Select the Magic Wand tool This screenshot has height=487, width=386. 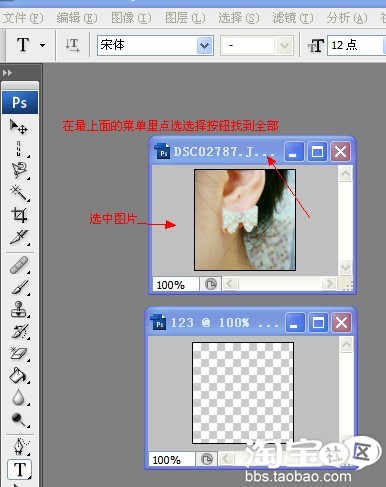point(19,193)
